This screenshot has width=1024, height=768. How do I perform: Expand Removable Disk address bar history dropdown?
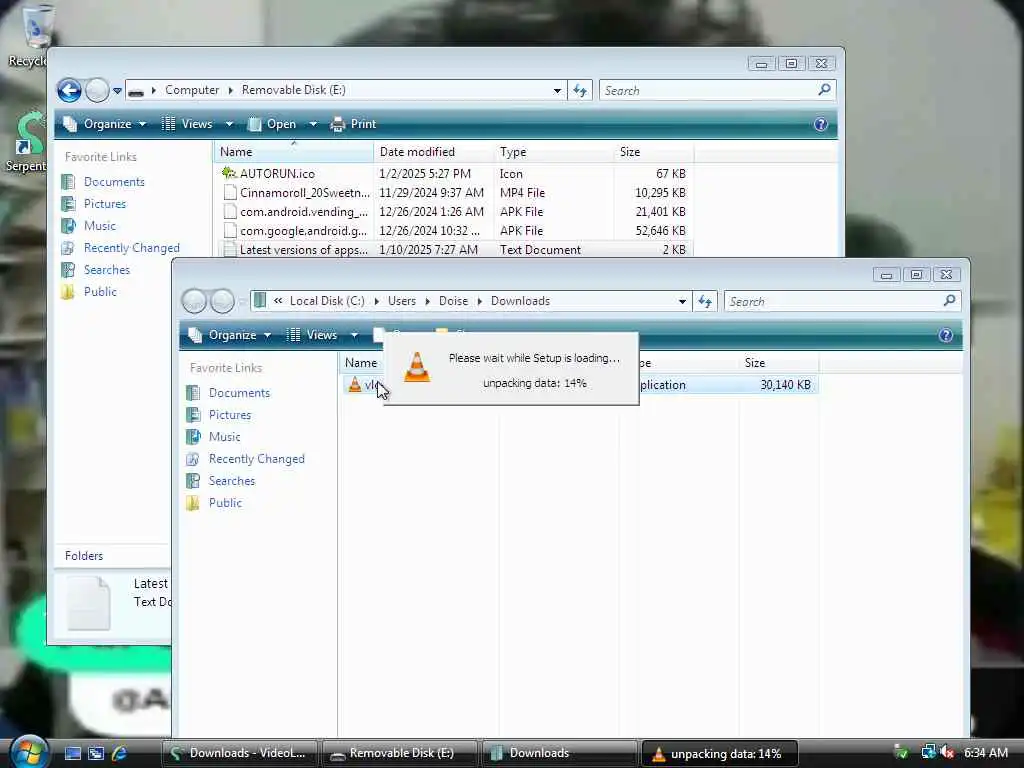click(x=557, y=91)
